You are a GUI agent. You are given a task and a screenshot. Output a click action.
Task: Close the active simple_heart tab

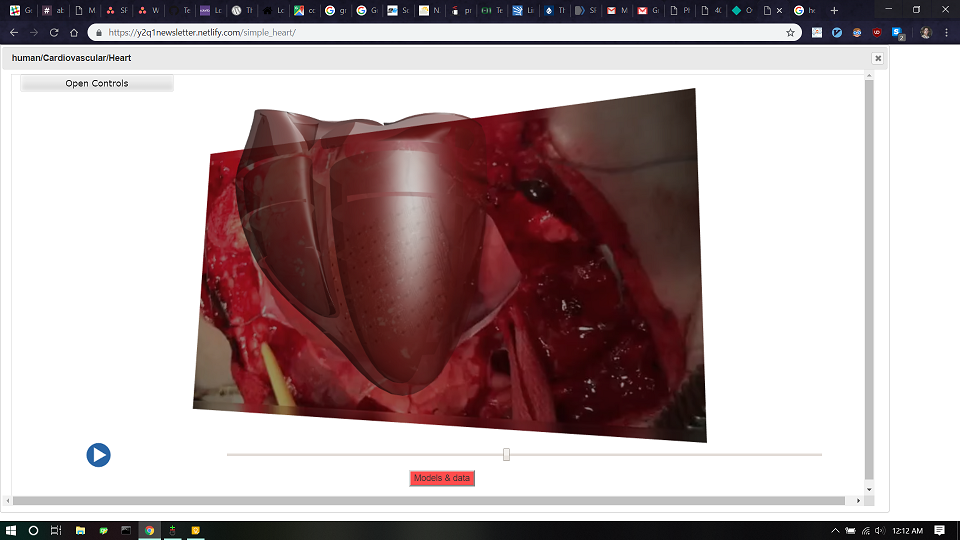[779, 10]
